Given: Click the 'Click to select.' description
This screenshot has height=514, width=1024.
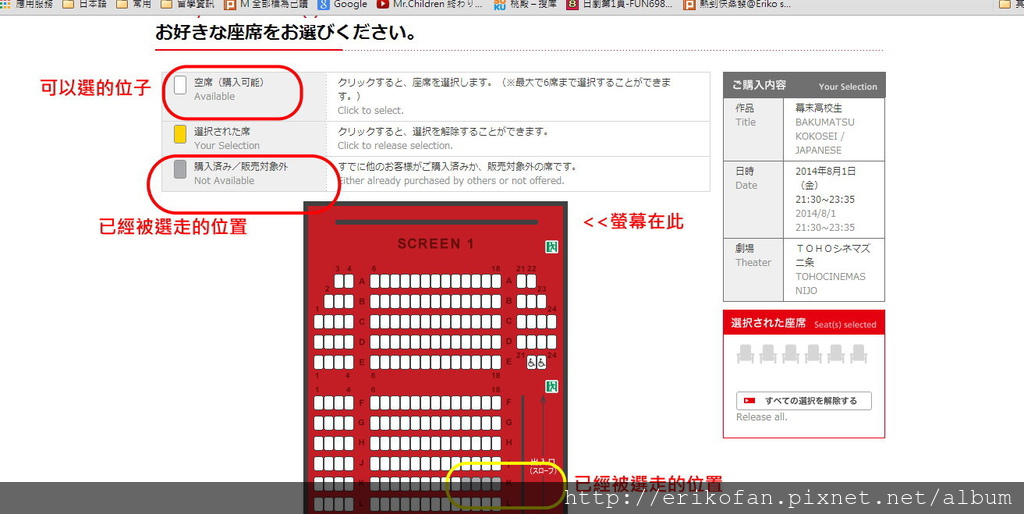Looking at the screenshot, I should [x=370, y=110].
